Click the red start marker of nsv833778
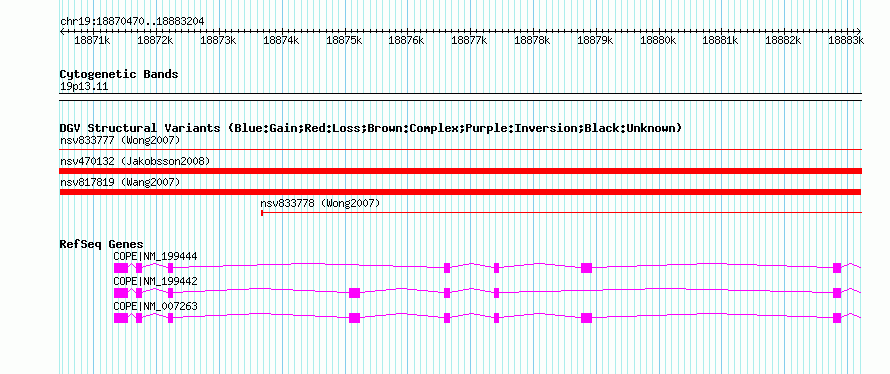 (262, 213)
